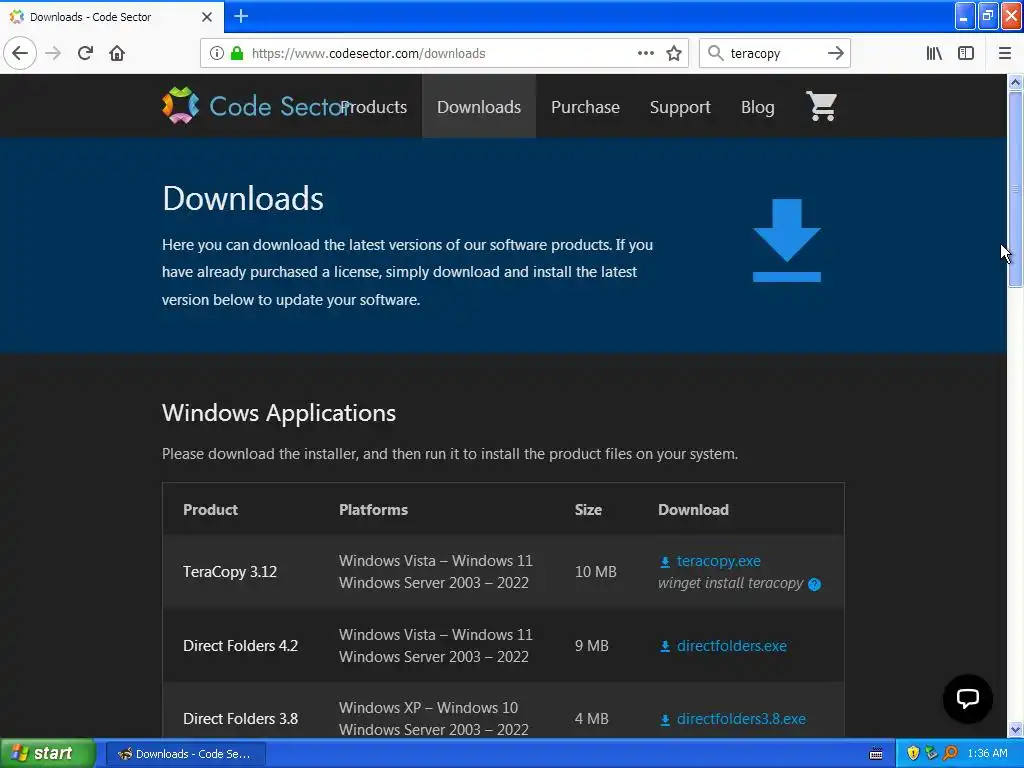
Task: Click the page scrollbar thumb
Action: click(1015, 189)
